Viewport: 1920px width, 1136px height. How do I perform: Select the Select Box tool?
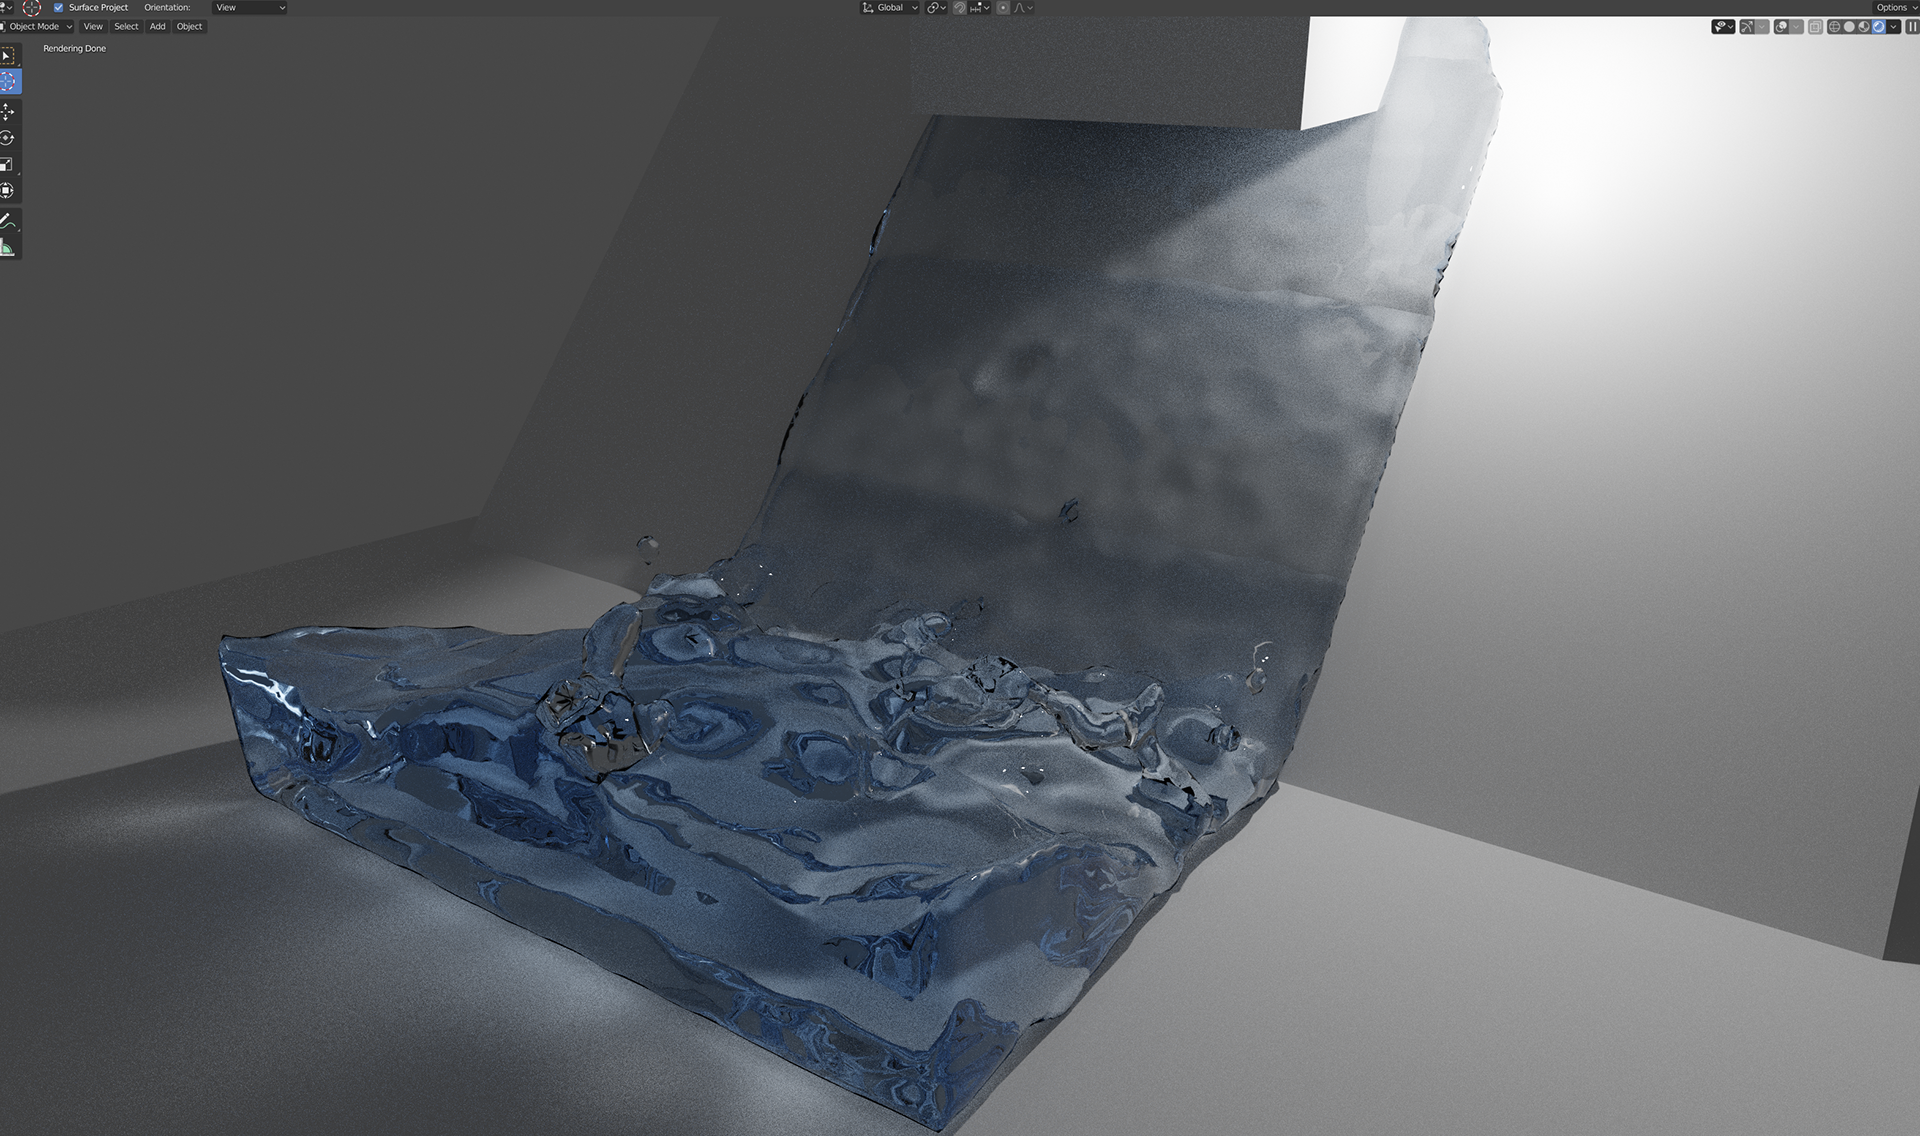(8, 56)
